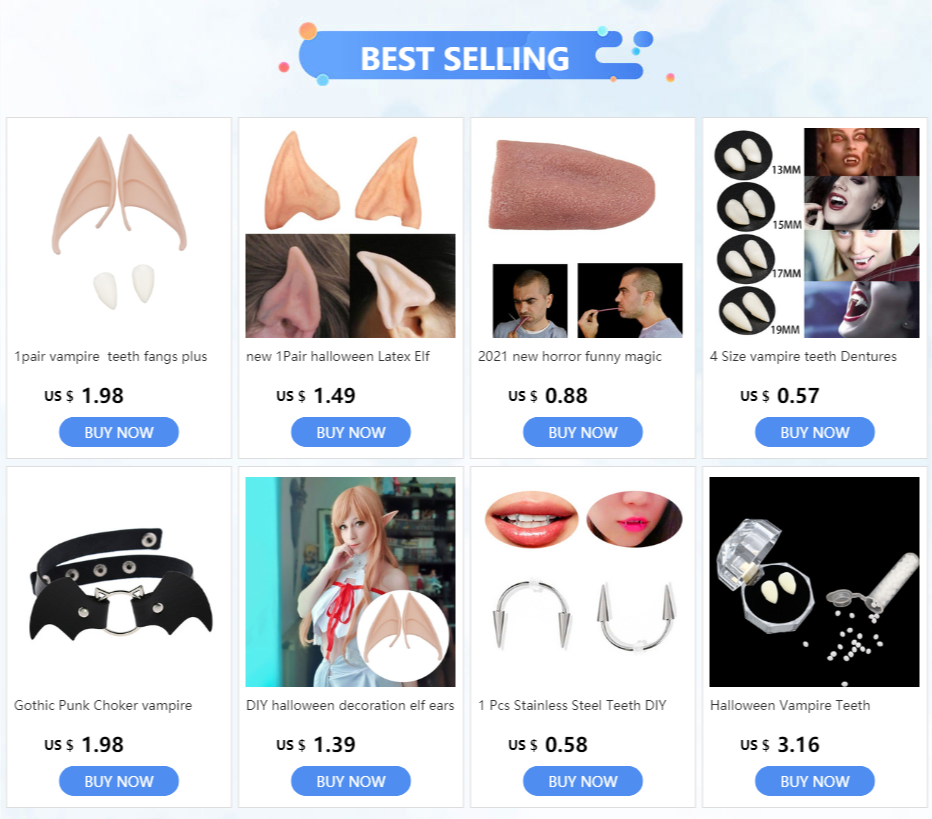Image resolution: width=932 pixels, height=819 pixels.
Task: Open the Latex Elf ears product photo
Action: pyautogui.click(x=351, y=233)
